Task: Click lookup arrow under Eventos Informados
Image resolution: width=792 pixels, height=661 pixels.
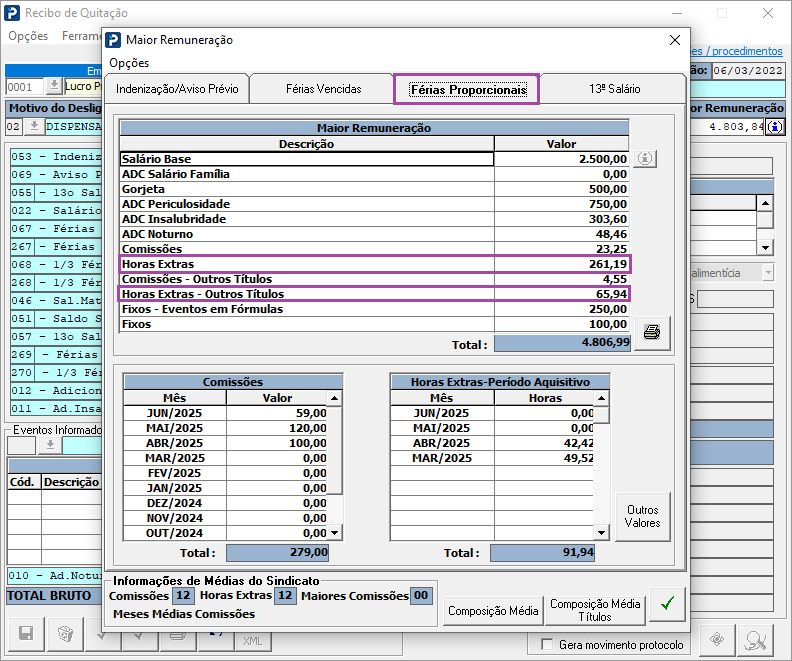Action: (x=50, y=445)
